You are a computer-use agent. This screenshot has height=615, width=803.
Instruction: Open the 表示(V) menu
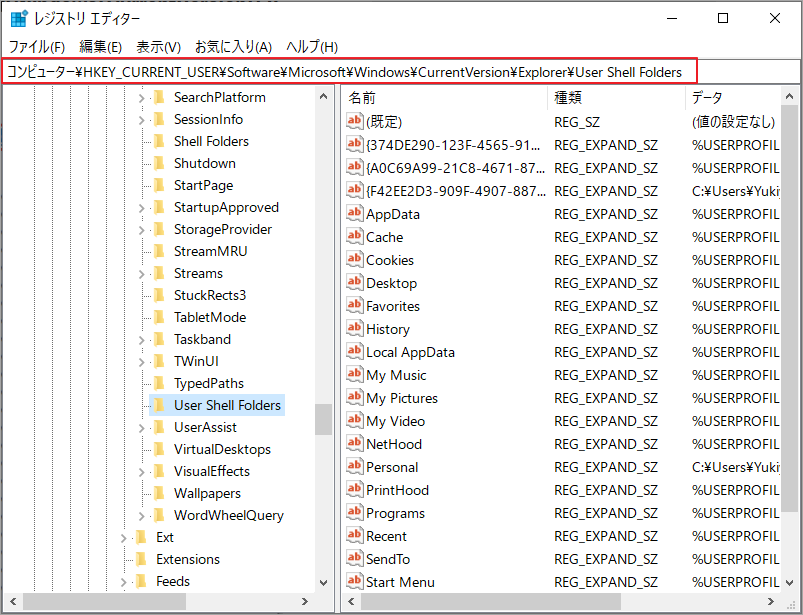coord(158,47)
